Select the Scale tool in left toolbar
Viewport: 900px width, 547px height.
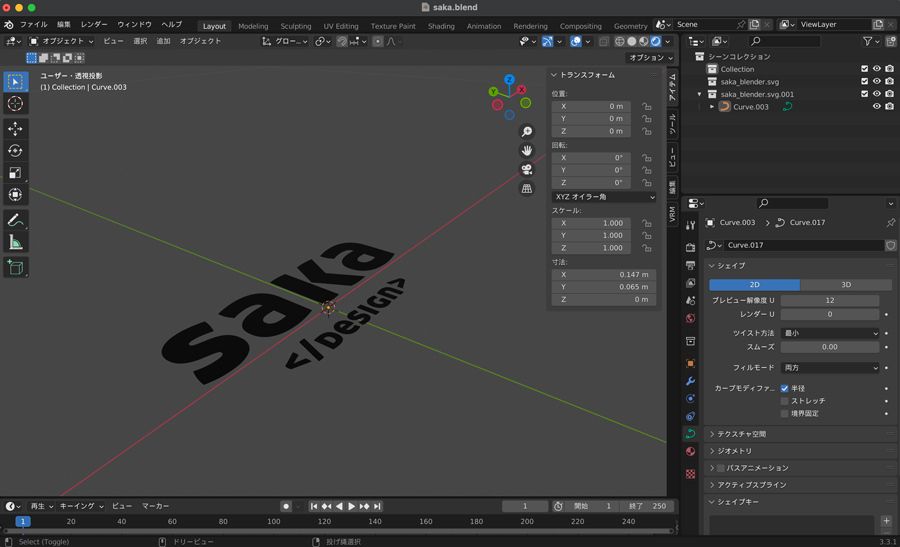point(15,173)
